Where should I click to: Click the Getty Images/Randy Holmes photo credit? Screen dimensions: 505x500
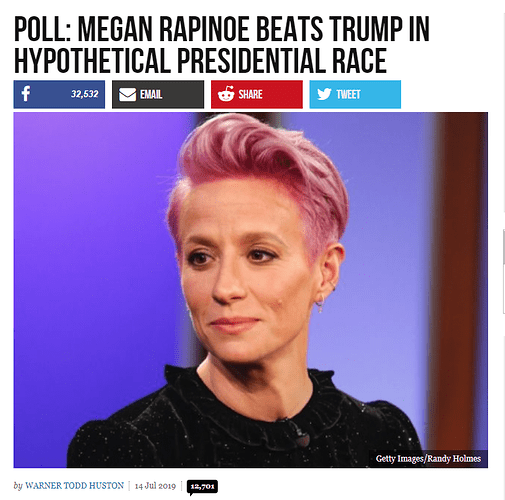pyautogui.click(x=428, y=459)
